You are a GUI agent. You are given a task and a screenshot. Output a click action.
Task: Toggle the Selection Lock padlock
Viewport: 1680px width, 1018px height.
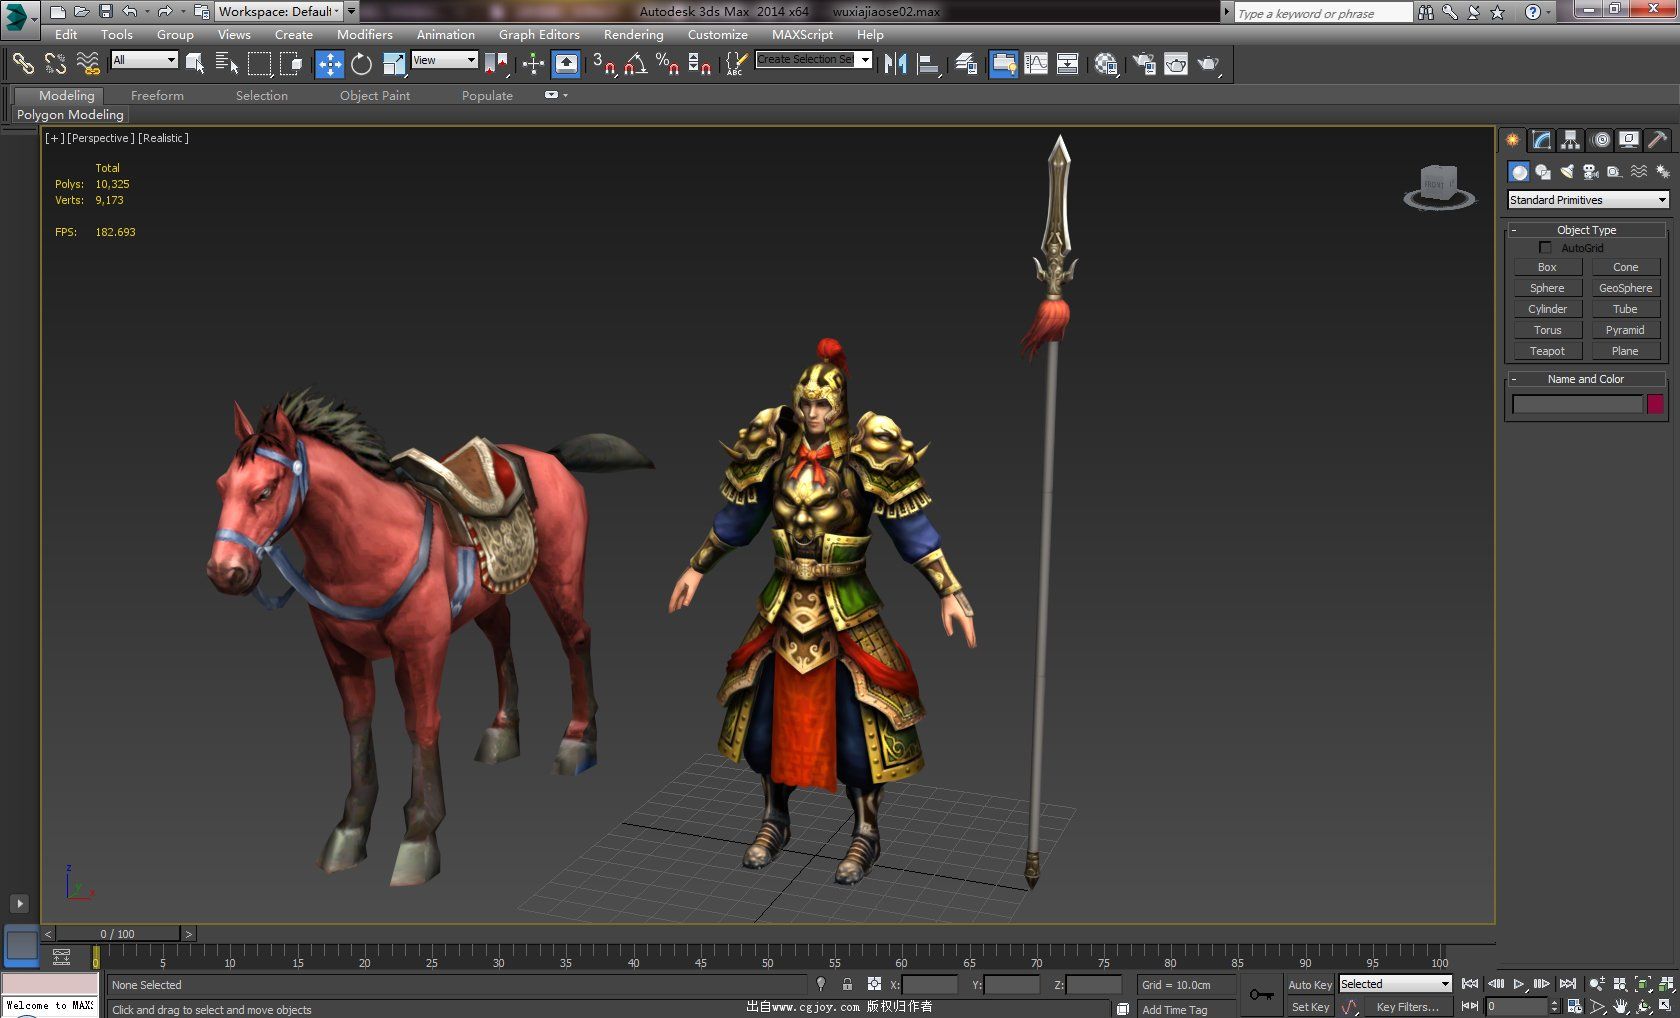pos(847,984)
